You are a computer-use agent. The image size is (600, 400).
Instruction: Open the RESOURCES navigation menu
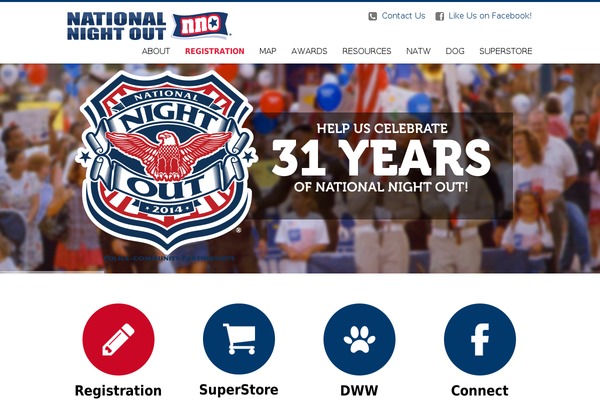click(x=367, y=51)
